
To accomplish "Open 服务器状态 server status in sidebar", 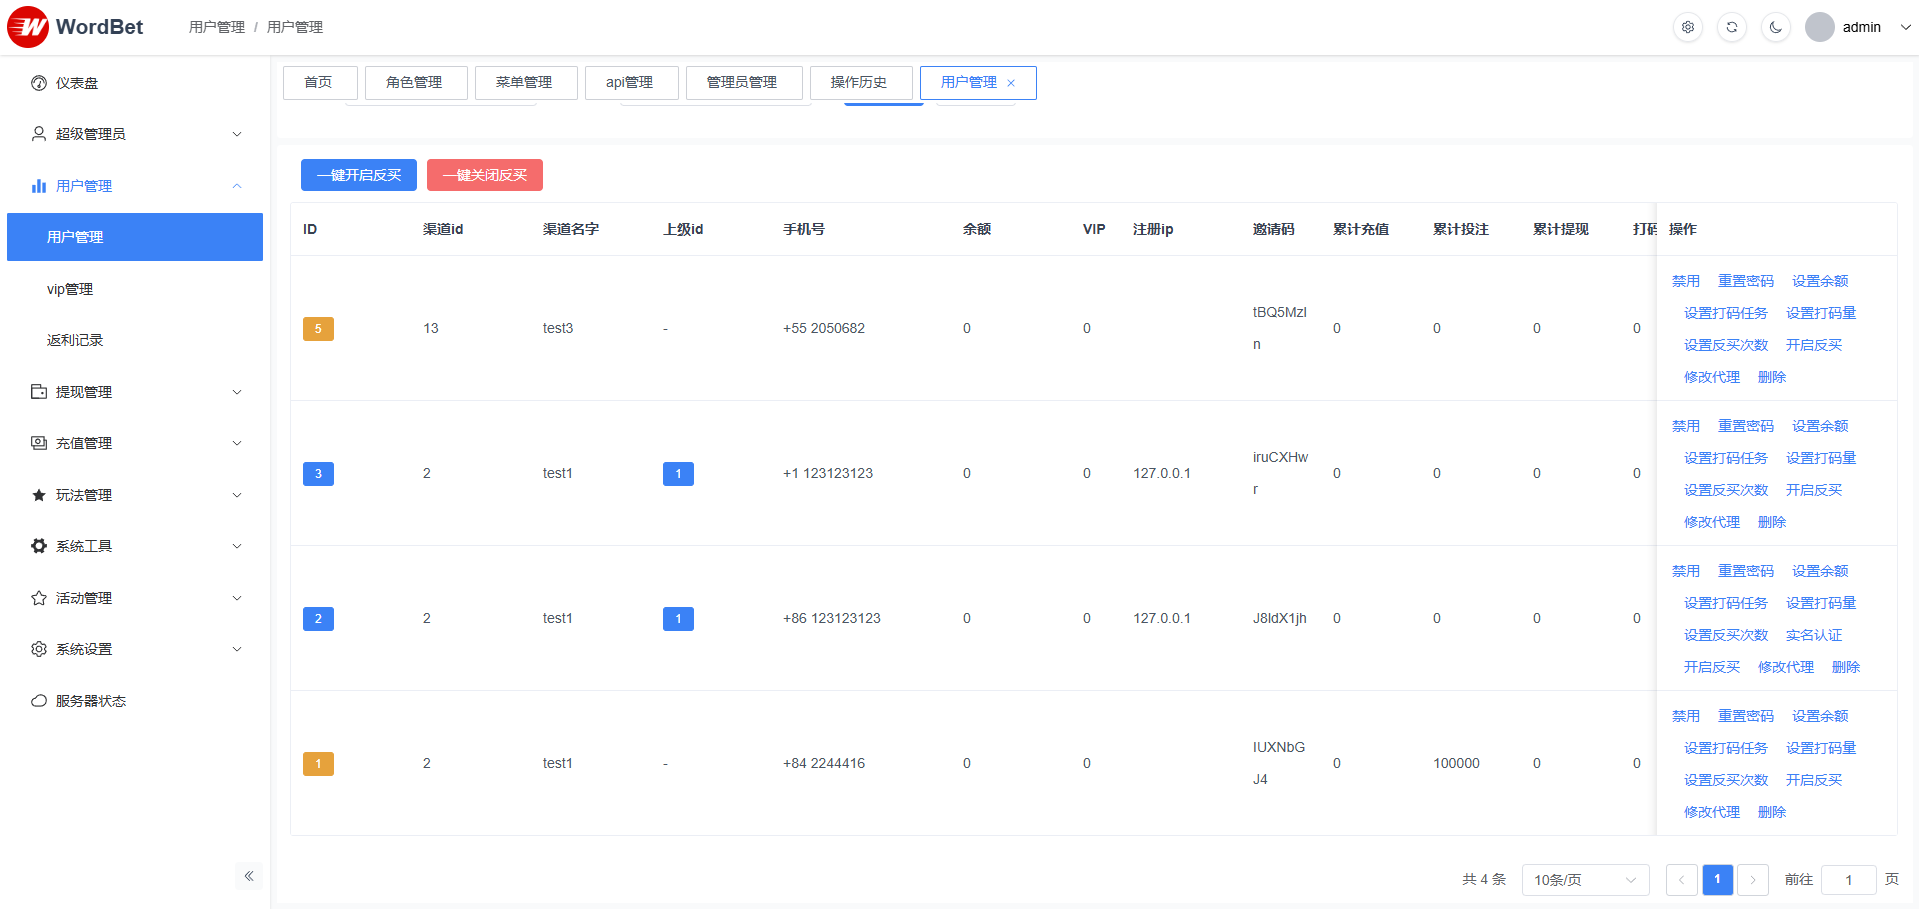I will point(90,701).
